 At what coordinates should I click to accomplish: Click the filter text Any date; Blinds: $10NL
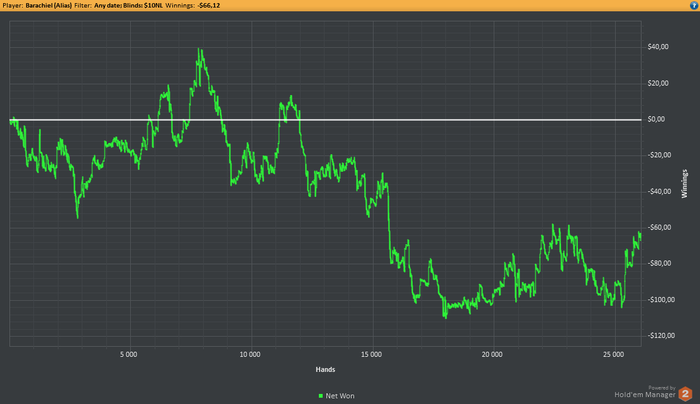click(x=129, y=5)
